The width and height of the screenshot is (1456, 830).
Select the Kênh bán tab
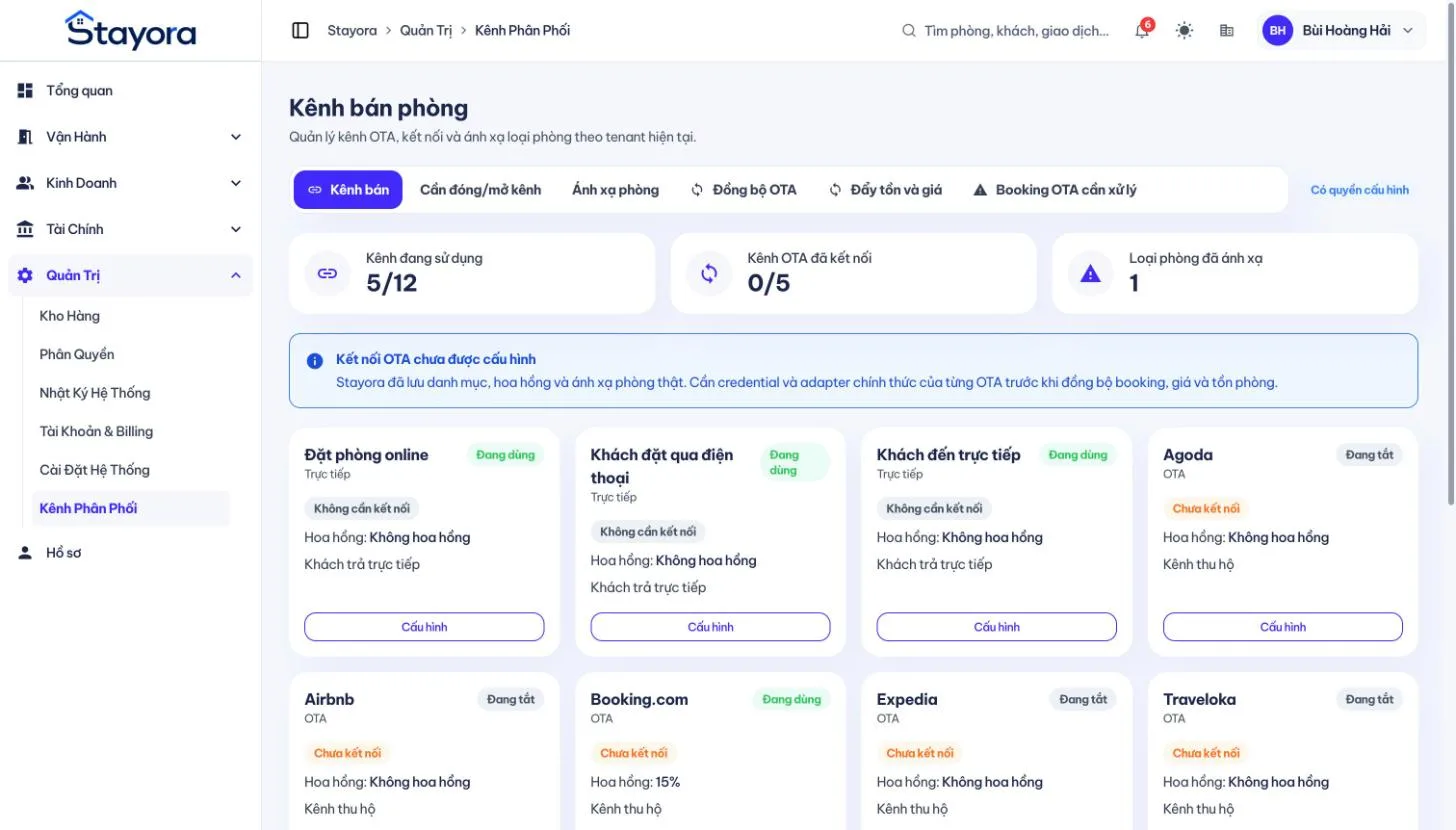(348, 189)
